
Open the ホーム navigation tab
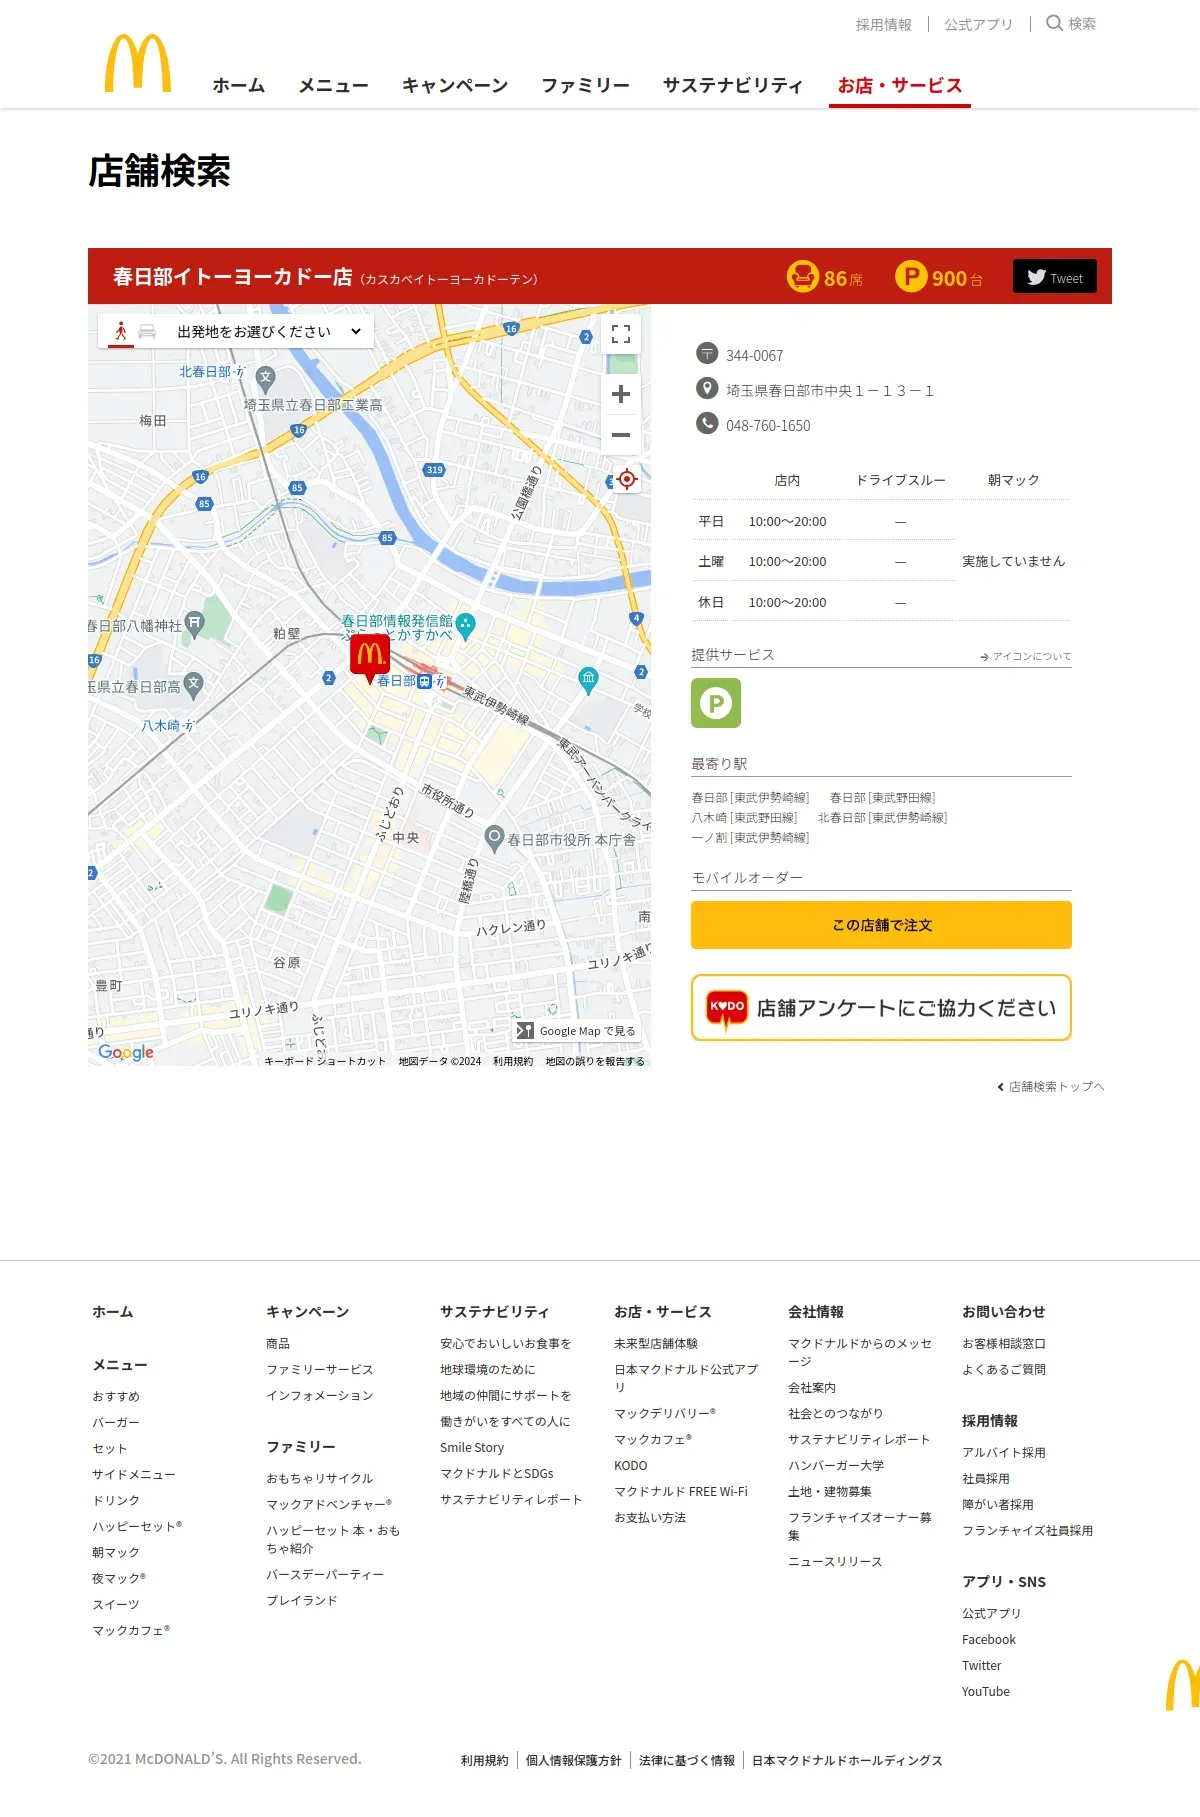[239, 86]
